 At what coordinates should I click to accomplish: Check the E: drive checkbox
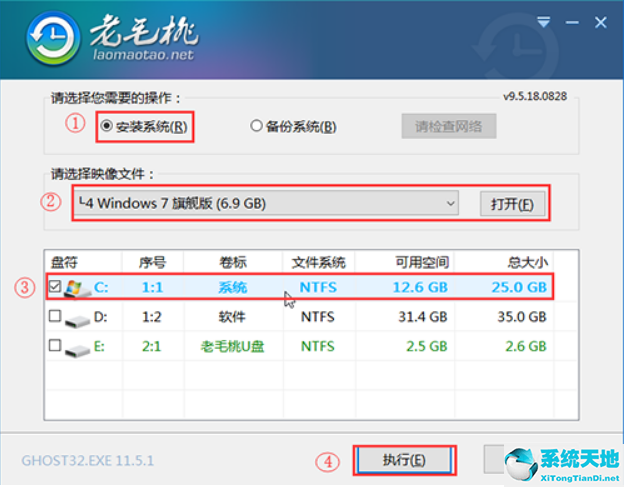(x=55, y=345)
